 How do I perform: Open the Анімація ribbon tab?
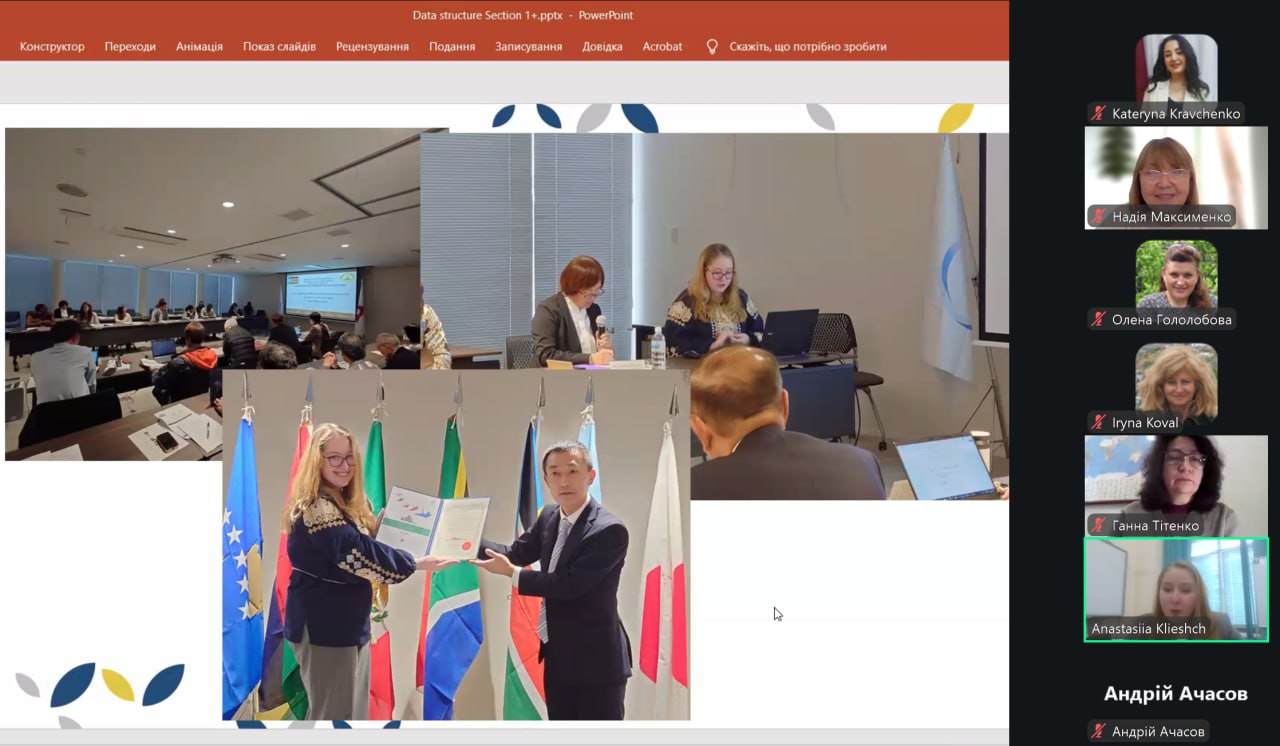pyautogui.click(x=199, y=46)
